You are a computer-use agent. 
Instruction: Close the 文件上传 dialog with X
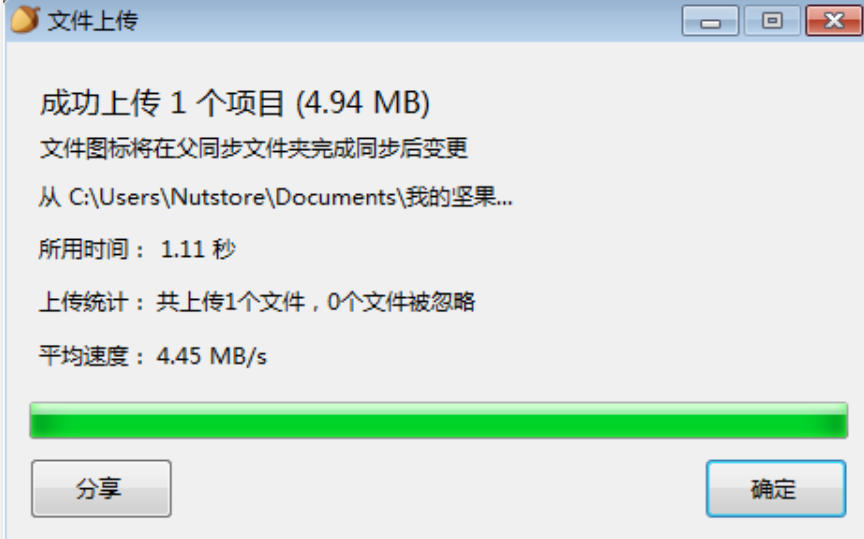coord(834,21)
